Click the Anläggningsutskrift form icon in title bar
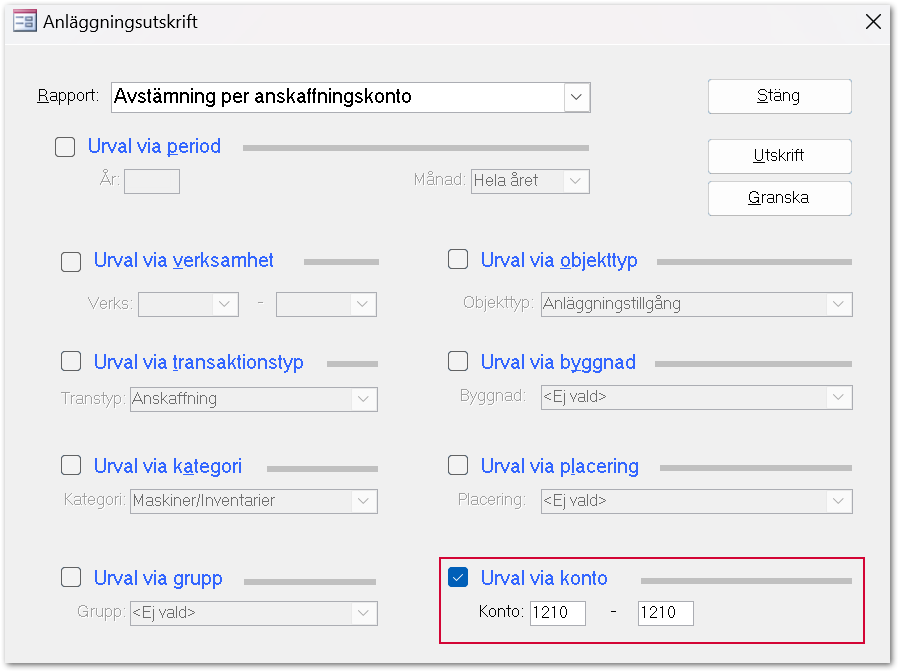 pos(24,21)
